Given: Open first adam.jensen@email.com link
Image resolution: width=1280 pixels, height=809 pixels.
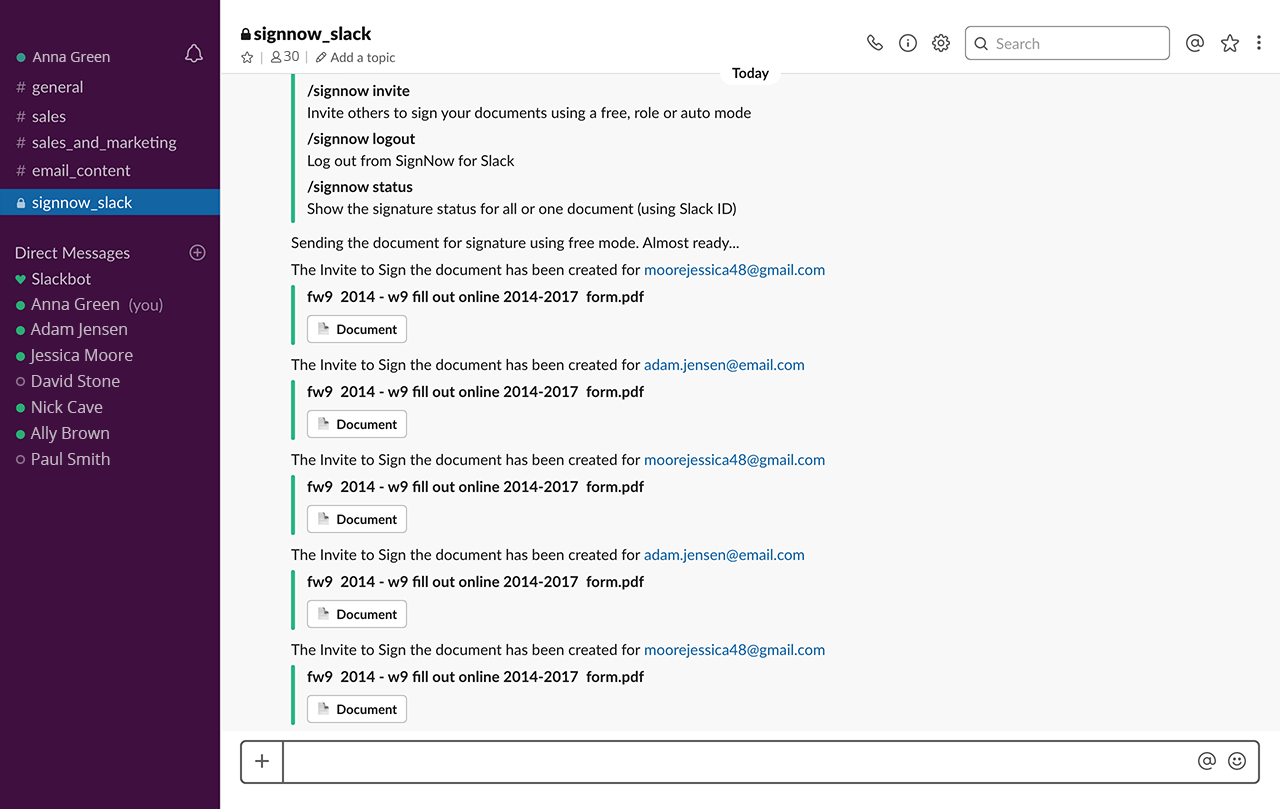Looking at the screenshot, I should (x=724, y=365).
